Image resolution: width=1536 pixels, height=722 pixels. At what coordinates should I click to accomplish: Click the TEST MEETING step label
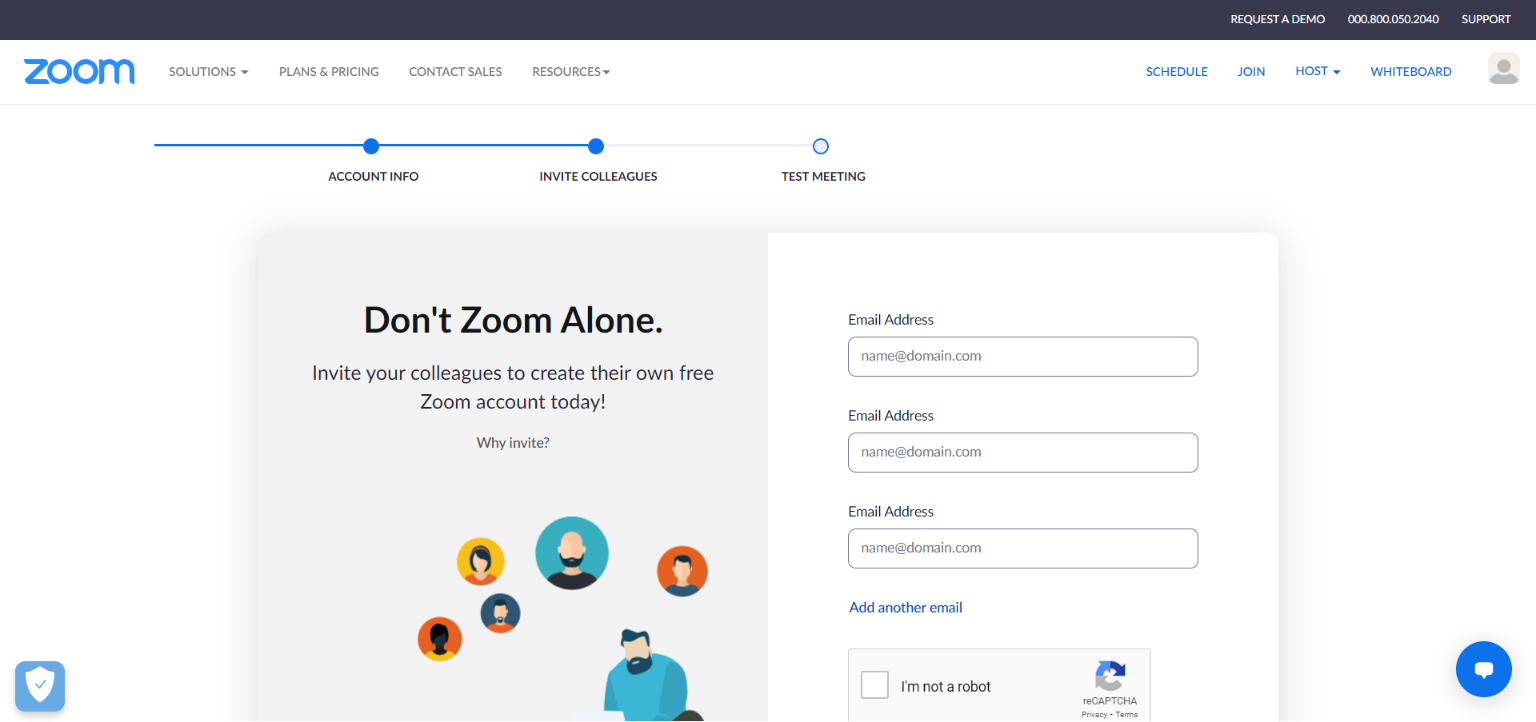click(823, 176)
